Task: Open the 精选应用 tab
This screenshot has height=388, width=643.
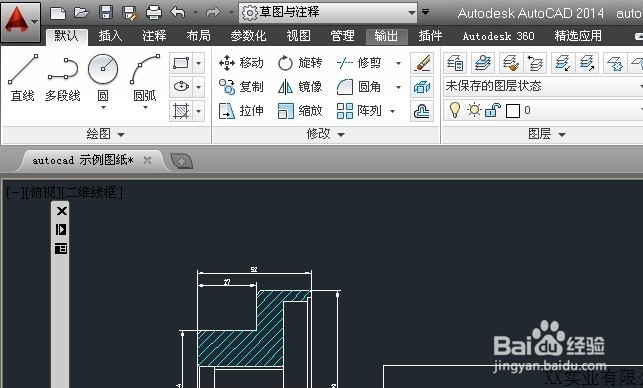Action: (578, 36)
